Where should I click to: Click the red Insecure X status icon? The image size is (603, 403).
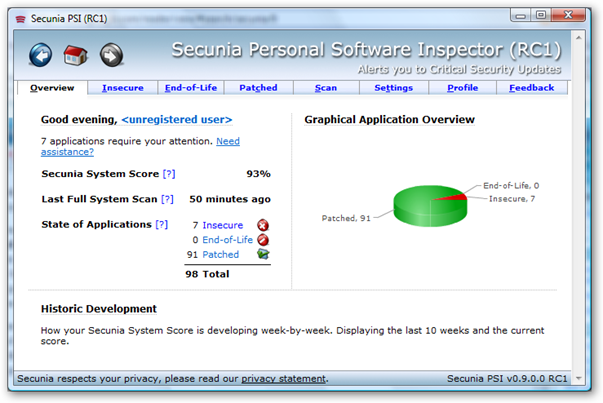[263, 225]
